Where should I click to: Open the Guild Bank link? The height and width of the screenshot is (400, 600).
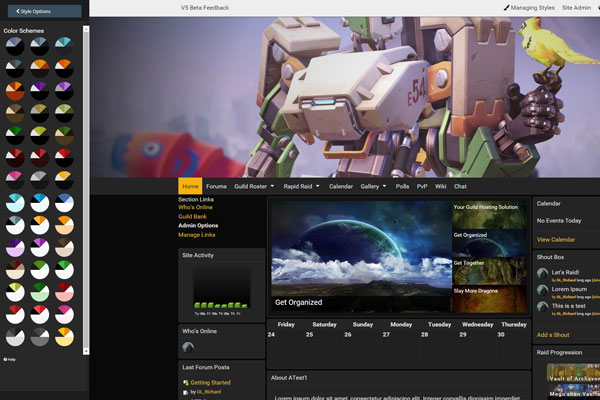(192, 217)
